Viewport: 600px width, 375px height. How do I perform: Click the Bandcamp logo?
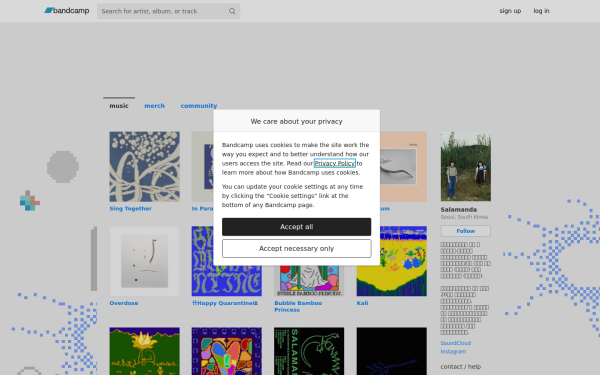click(67, 11)
